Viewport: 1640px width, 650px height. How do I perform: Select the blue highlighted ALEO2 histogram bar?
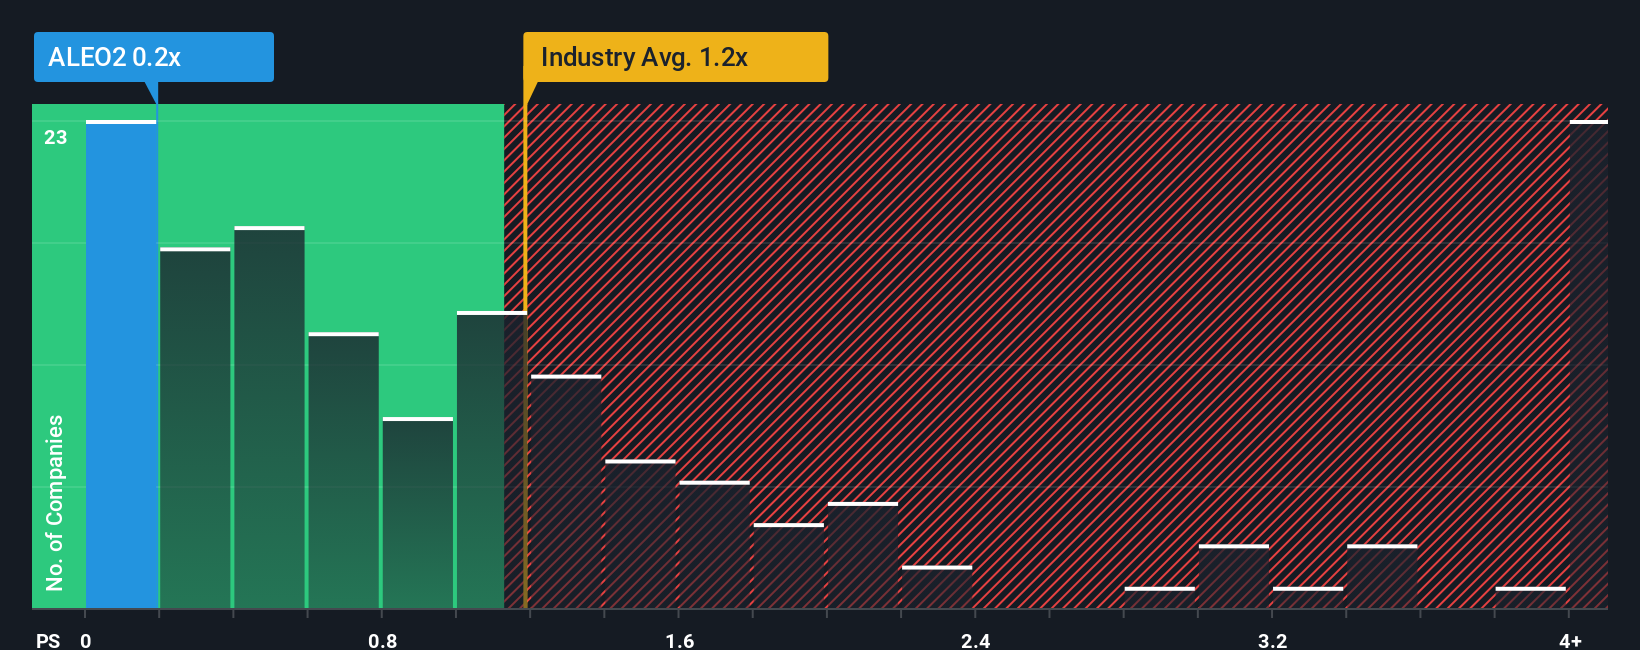(x=121, y=365)
